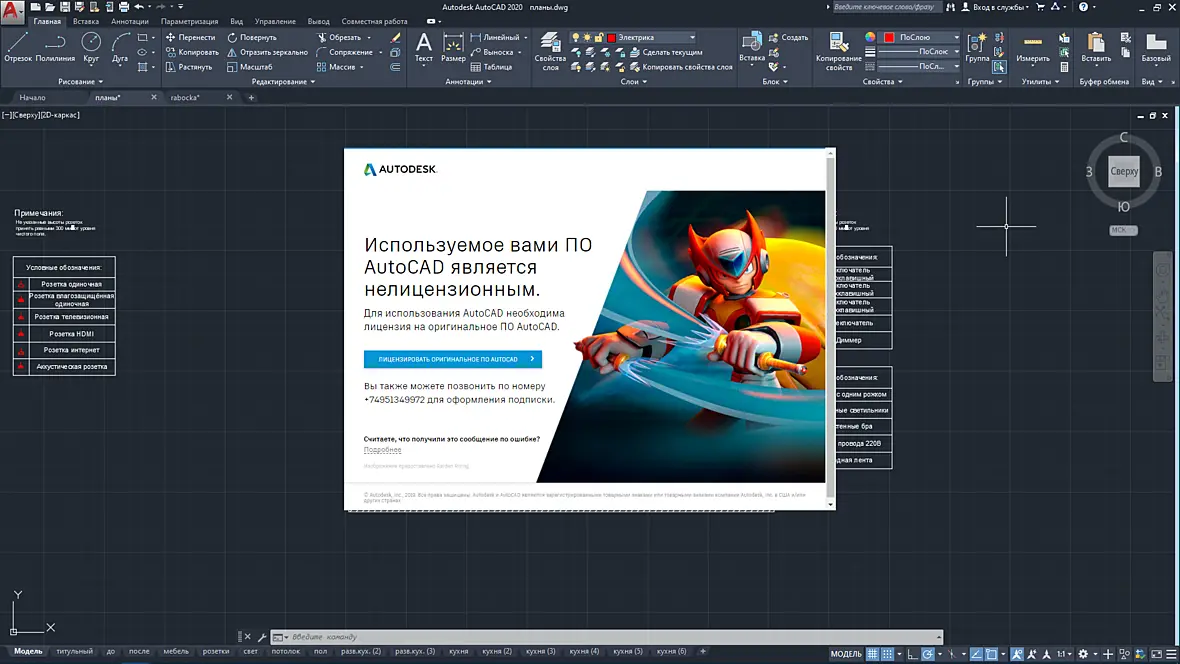Screen dimensions: 1180x664
Task: Expand the Редактирование panel
Action: [284, 81]
